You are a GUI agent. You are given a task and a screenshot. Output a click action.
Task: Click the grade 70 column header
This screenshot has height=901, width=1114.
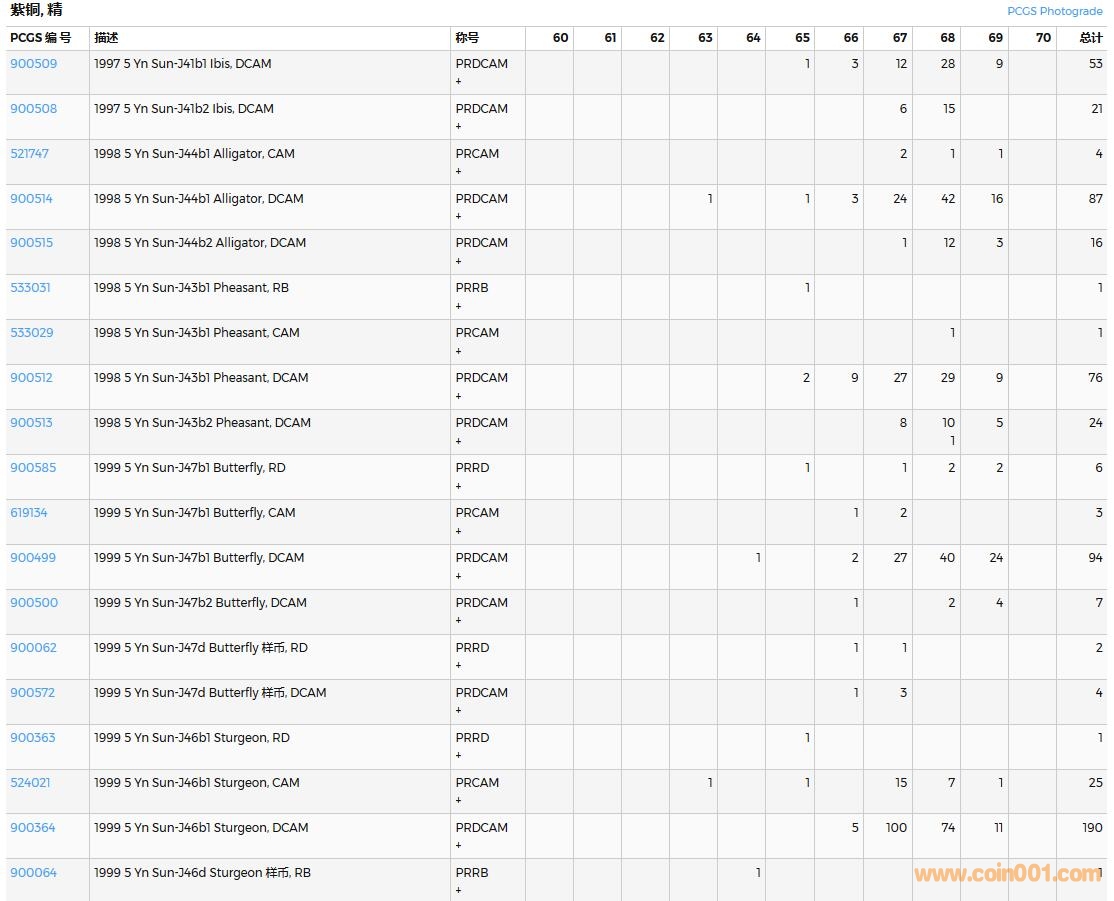point(1043,38)
